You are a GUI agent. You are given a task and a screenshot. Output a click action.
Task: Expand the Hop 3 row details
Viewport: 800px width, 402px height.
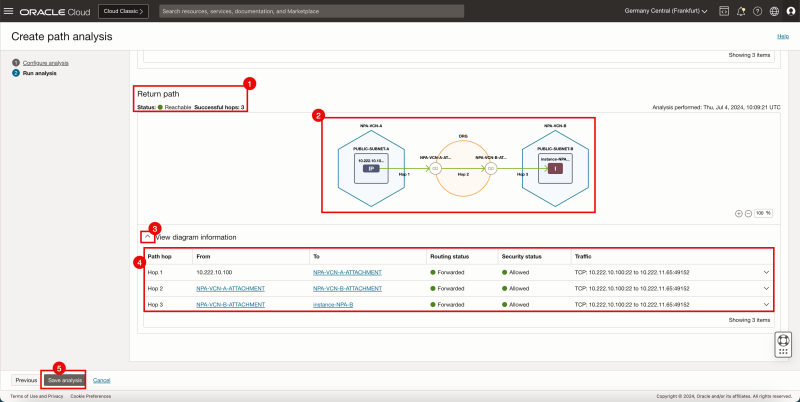(766, 304)
